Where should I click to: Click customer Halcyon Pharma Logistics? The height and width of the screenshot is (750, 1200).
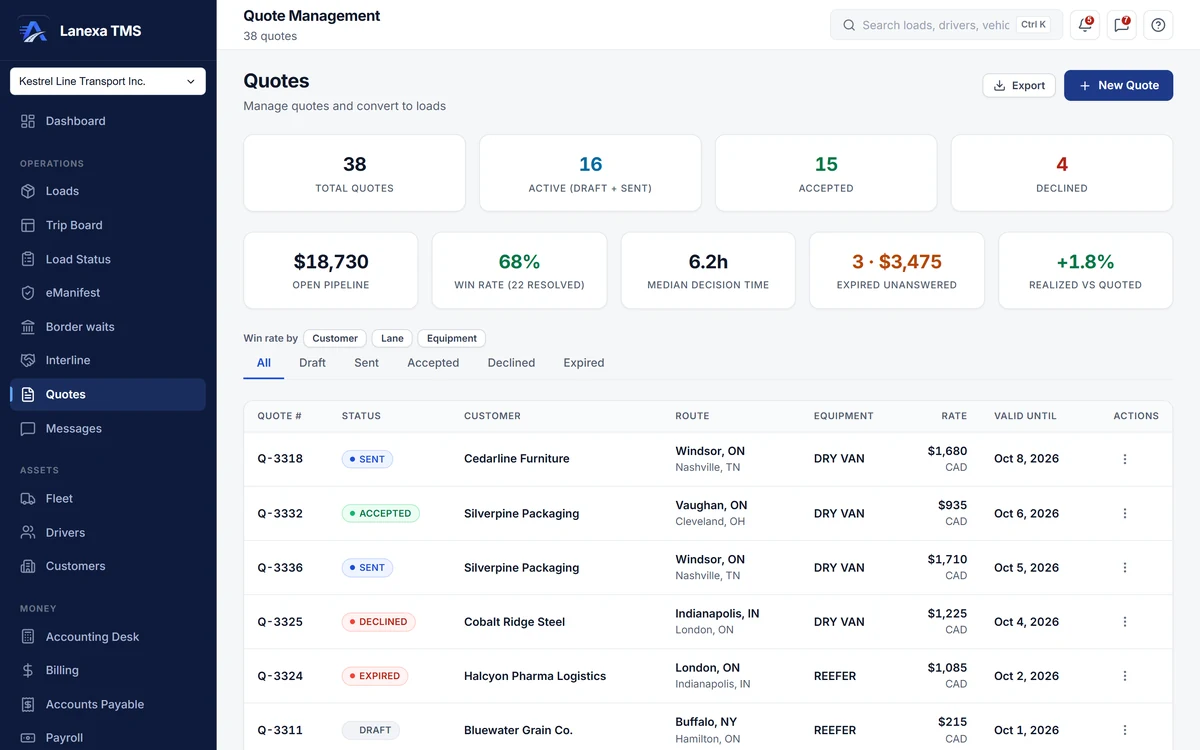(535, 676)
